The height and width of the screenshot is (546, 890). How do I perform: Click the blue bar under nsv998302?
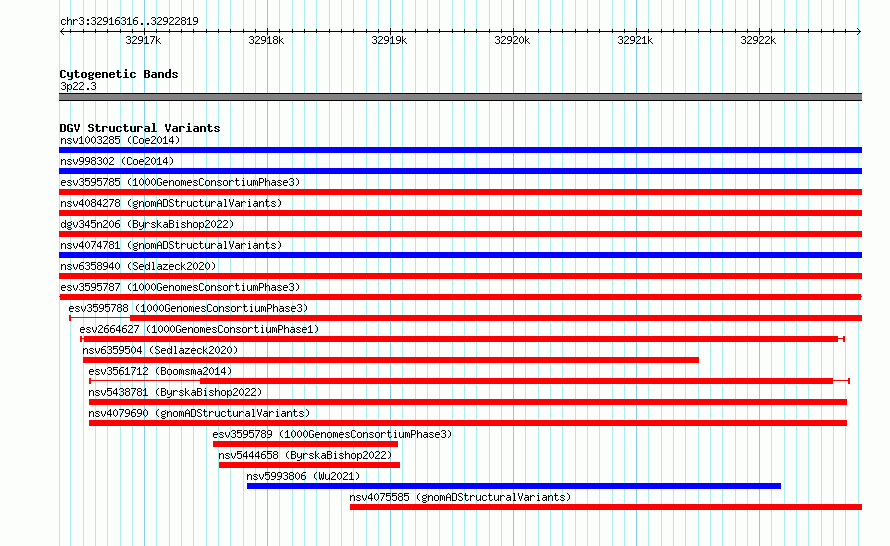(460, 171)
